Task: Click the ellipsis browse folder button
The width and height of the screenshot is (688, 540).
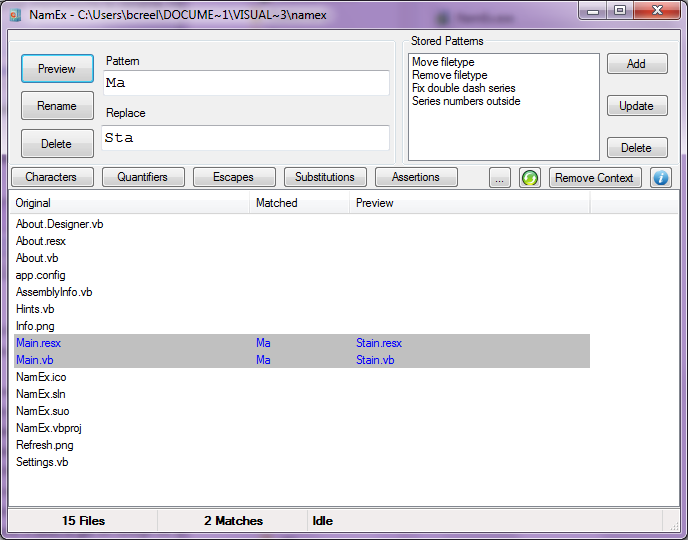Action: coord(500,178)
